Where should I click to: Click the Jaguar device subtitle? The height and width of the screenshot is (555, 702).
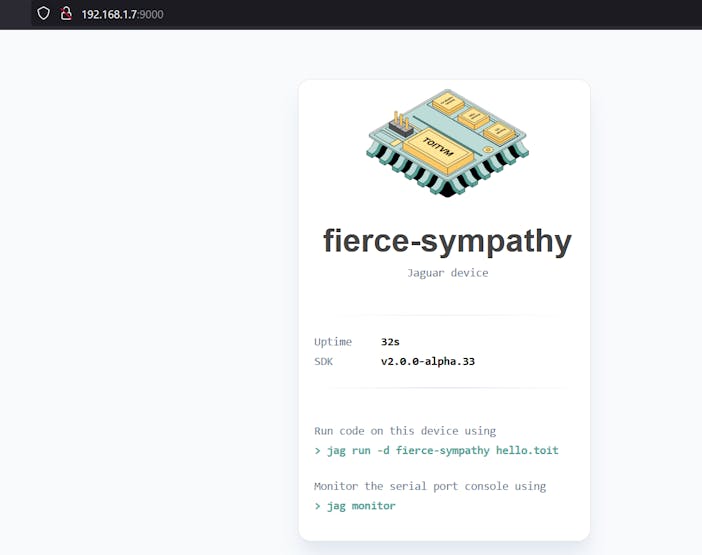coord(447,273)
